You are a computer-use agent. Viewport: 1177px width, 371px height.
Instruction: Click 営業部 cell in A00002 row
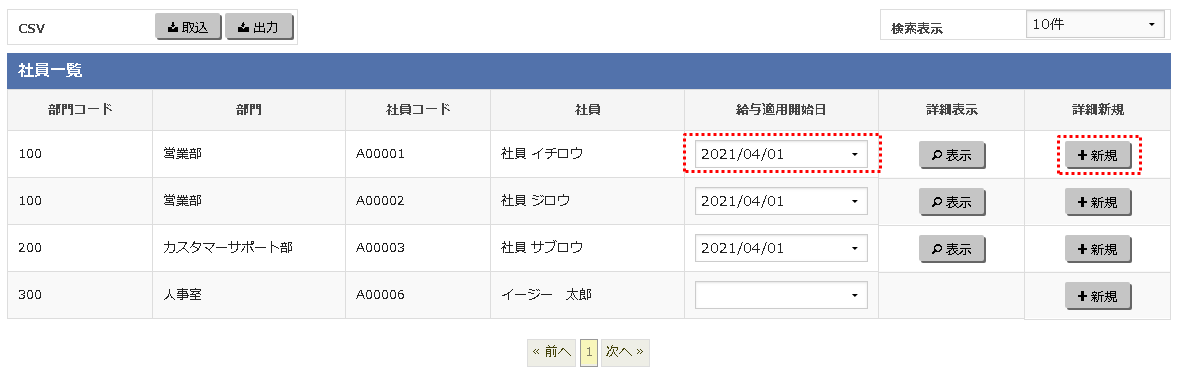point(248,201)
